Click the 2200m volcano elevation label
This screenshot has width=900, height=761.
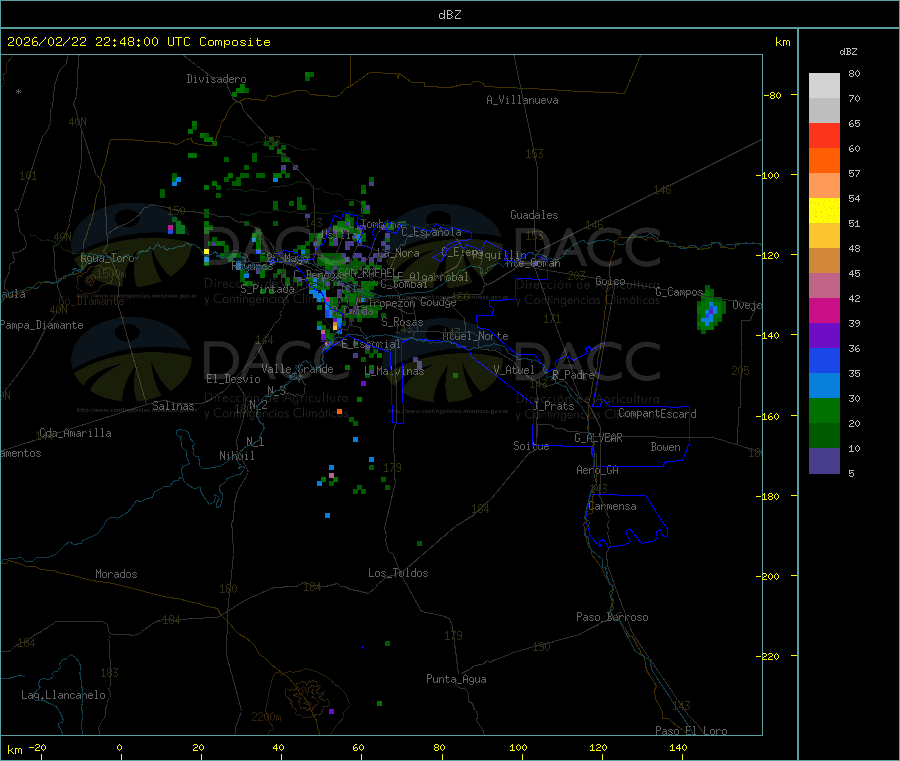266,717
